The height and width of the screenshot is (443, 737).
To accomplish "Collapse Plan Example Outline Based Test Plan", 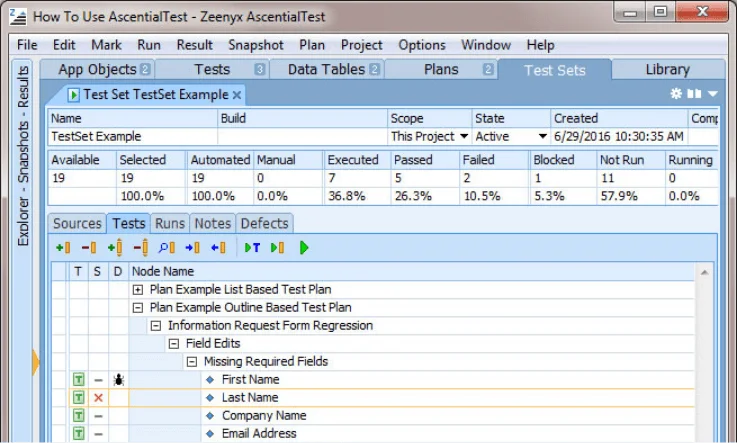I will click(x=138, y=308).
